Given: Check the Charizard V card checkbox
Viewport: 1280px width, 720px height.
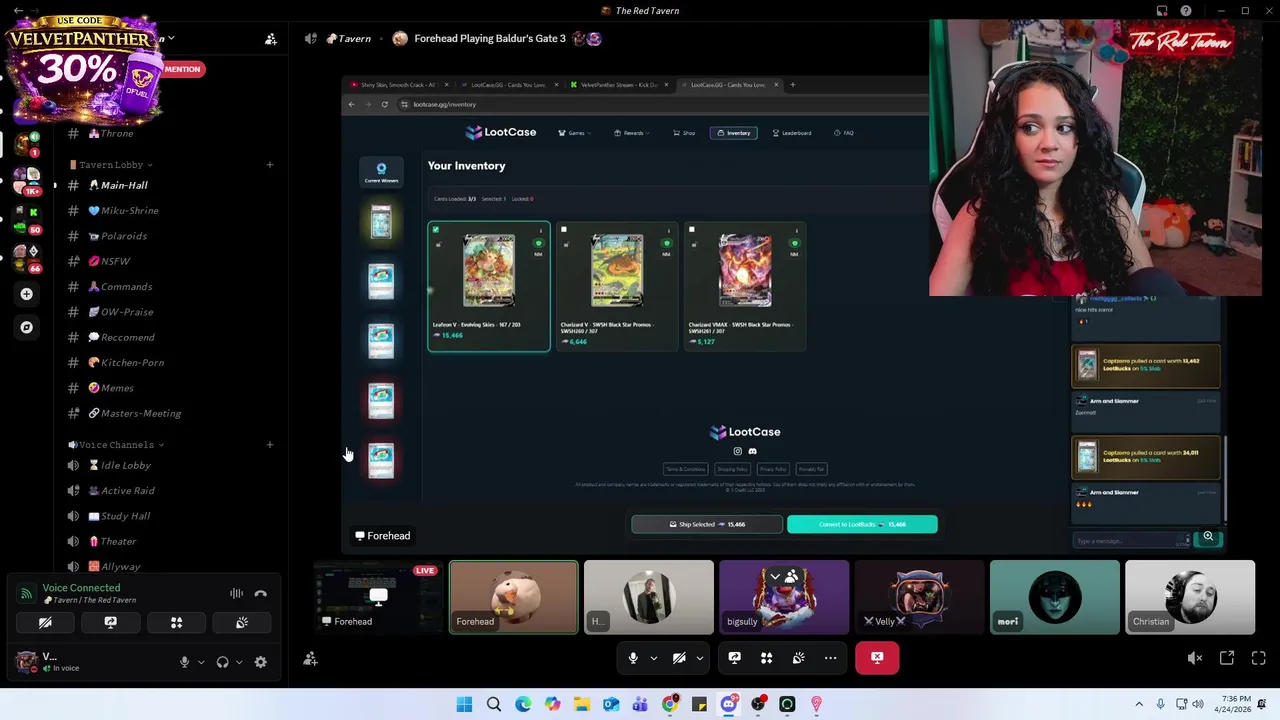Looking at the screenshot, I should (x=564, y=230).
